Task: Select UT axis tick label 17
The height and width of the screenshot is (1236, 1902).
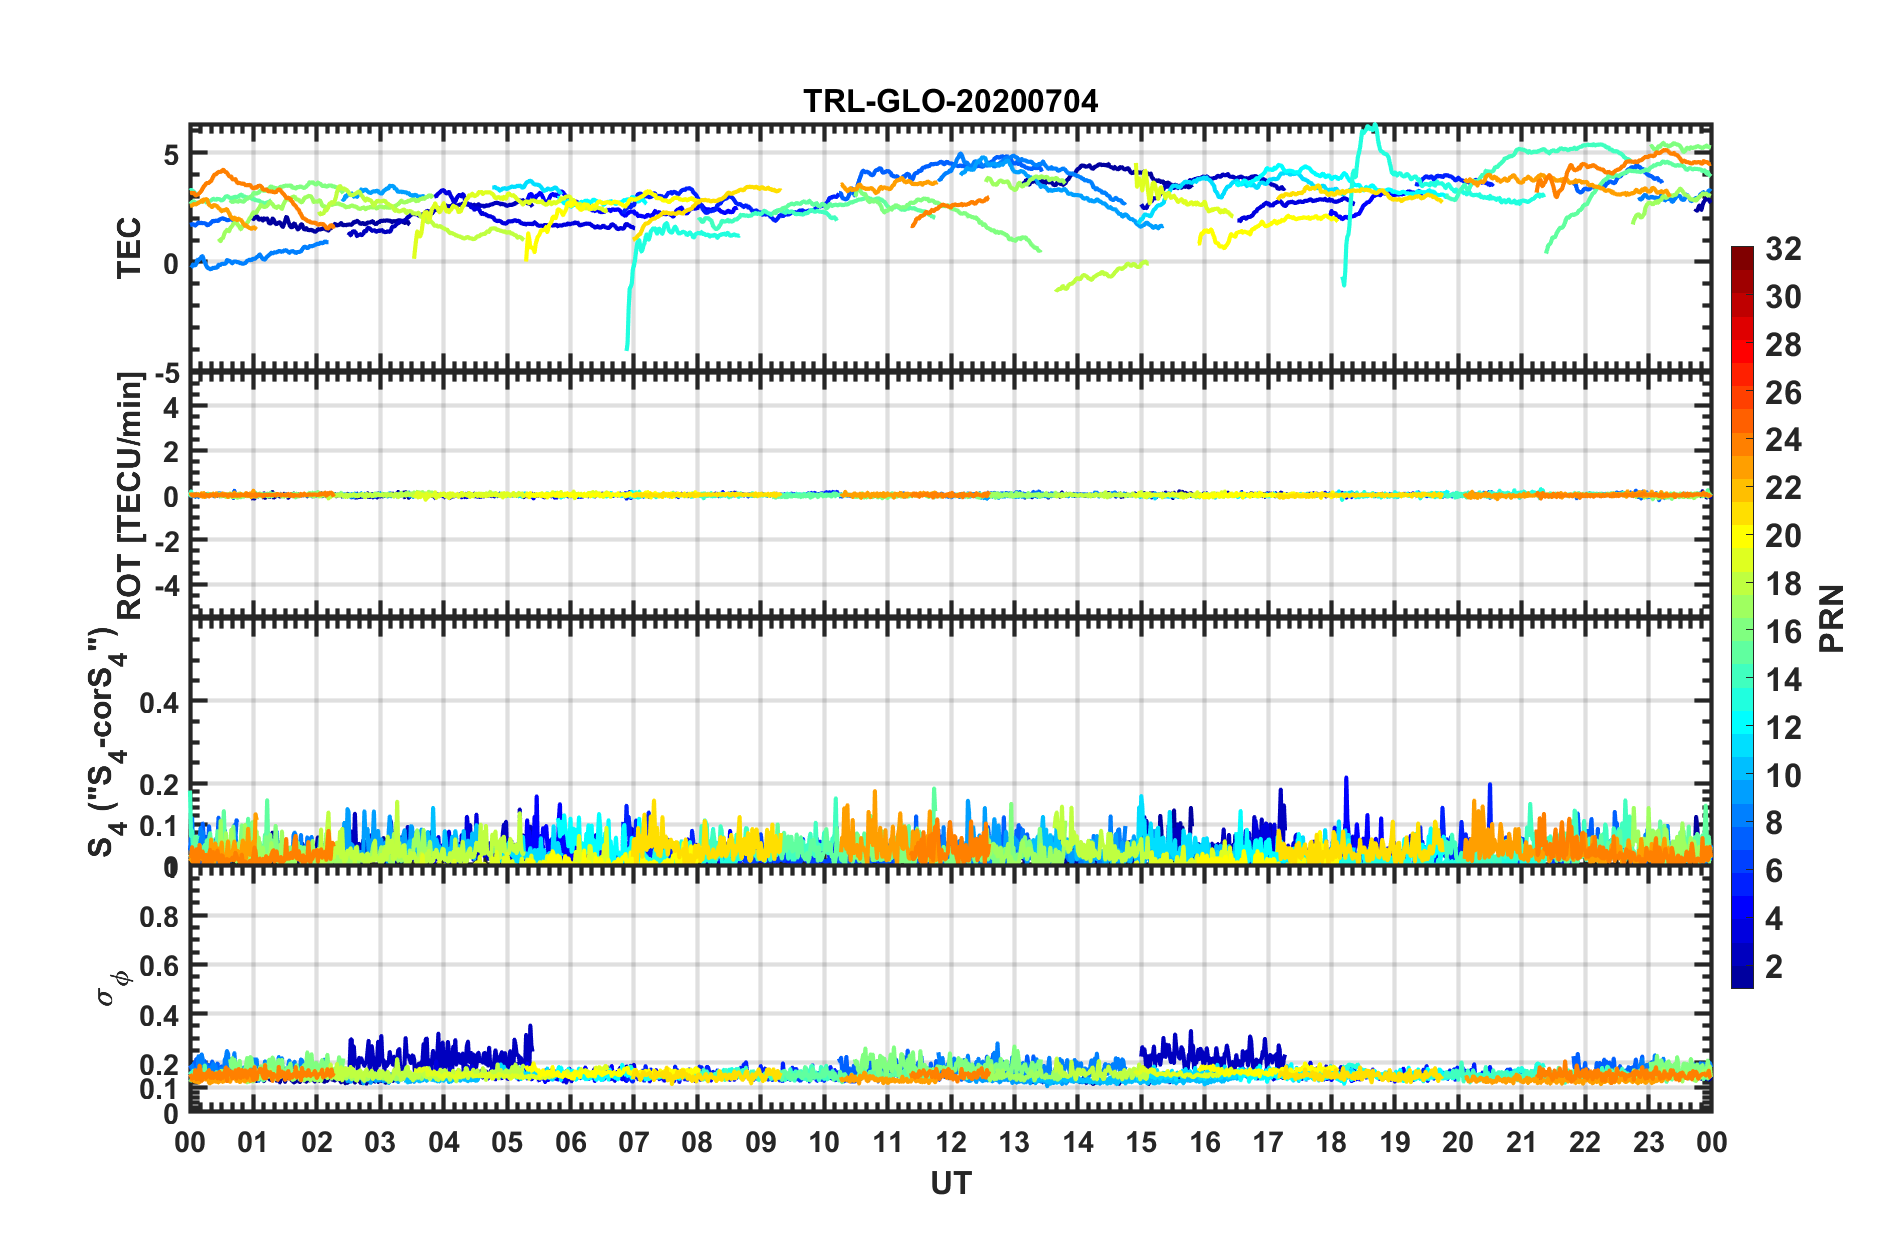Action: [x=1268, y=1142]
